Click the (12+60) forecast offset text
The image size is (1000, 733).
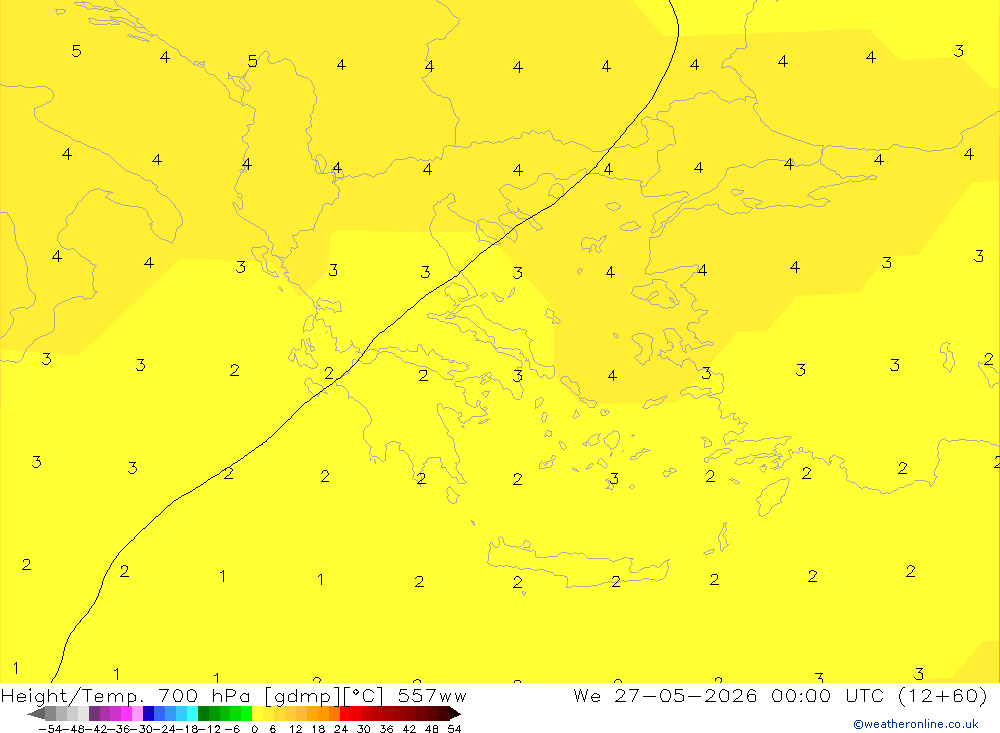[x=943, y=695]
